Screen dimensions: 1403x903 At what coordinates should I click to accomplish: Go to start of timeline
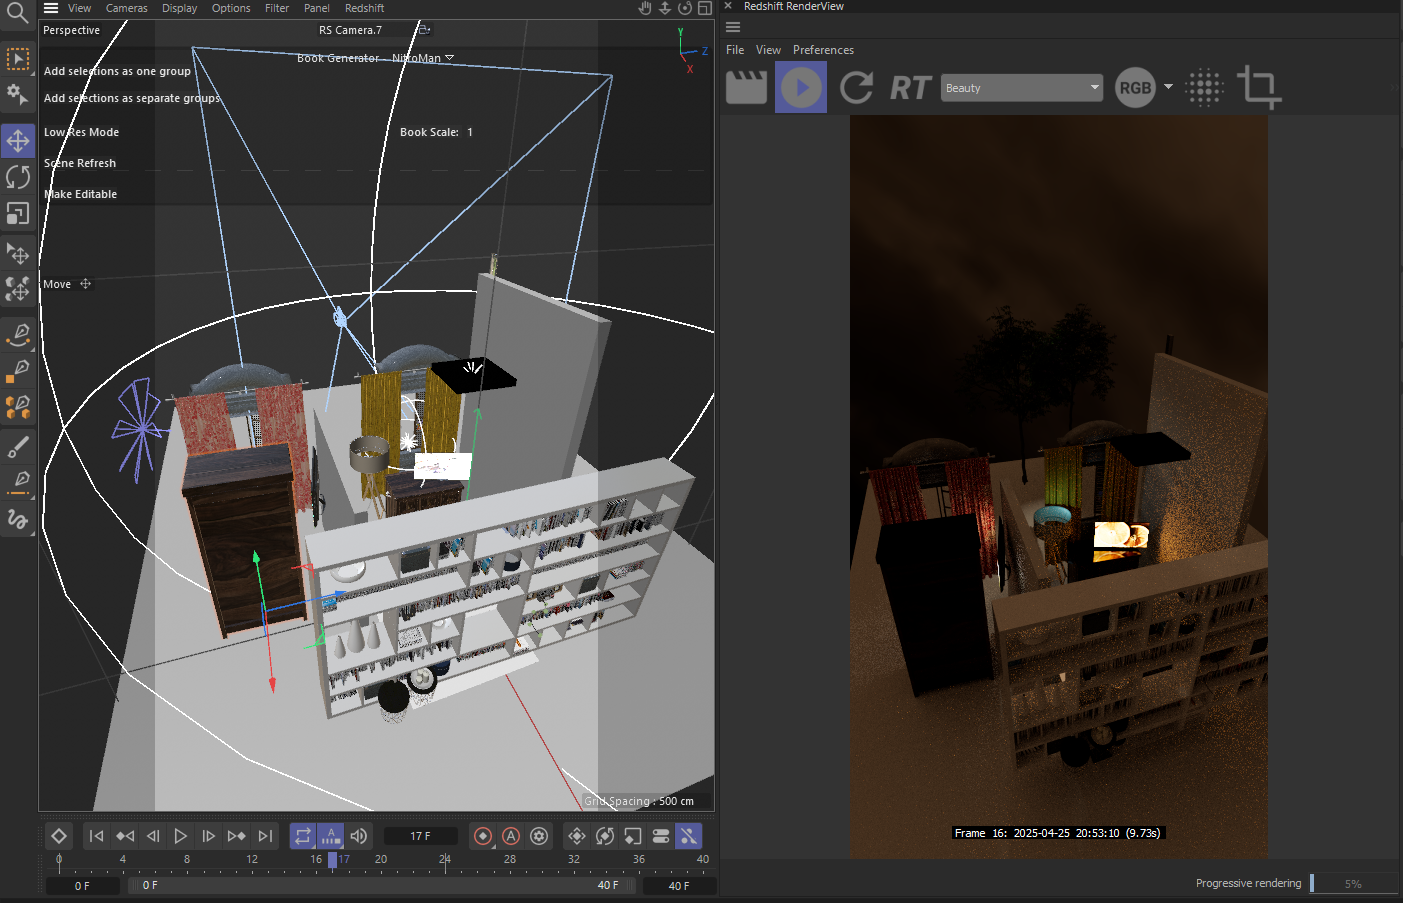pos(96,836)
